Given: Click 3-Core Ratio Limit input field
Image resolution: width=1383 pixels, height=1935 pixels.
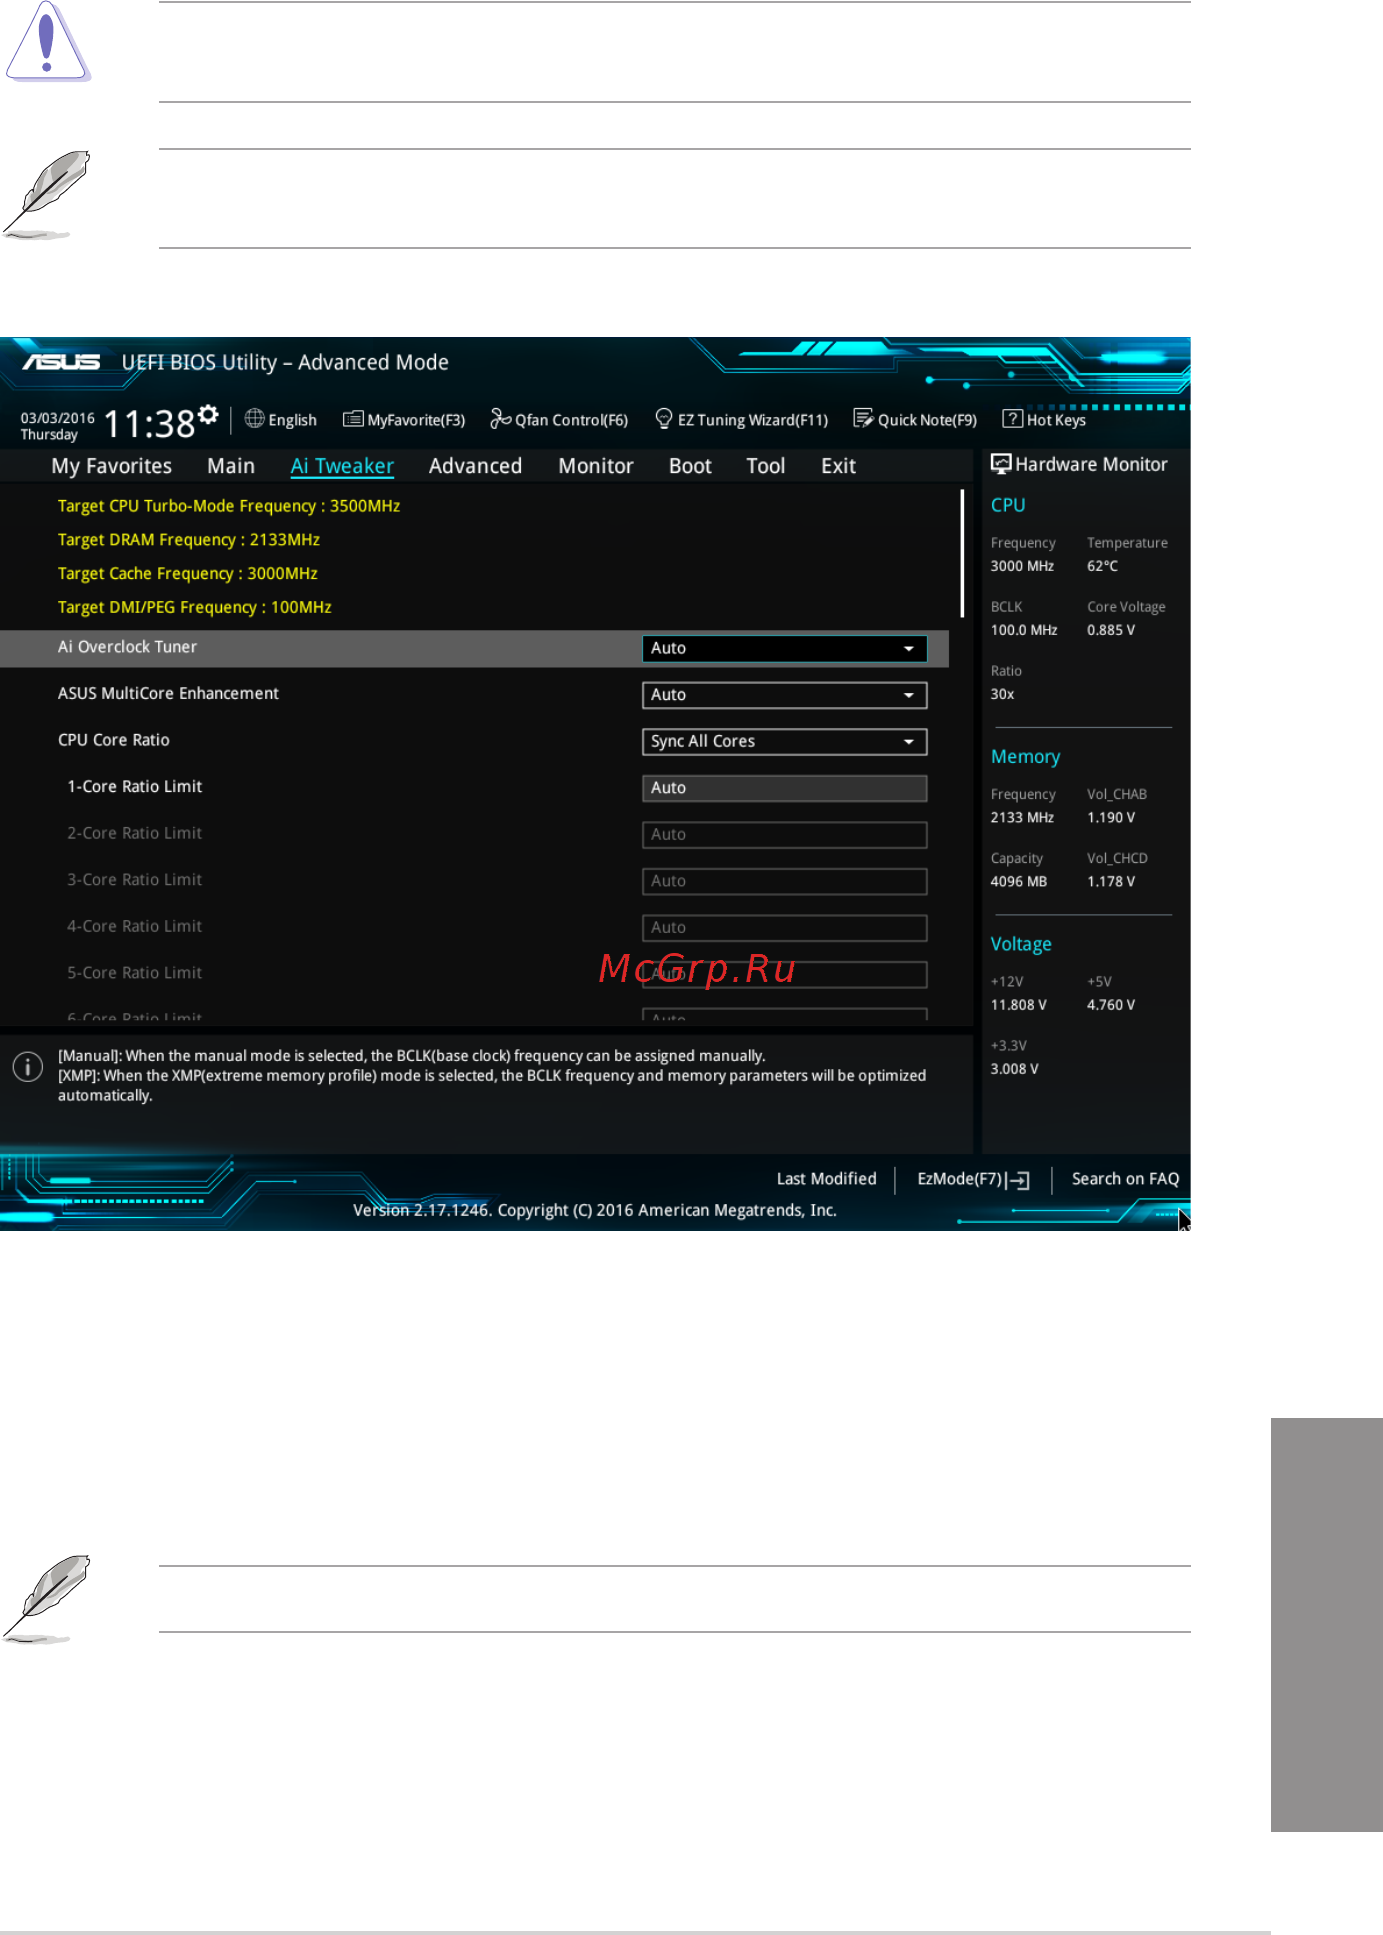Looking at the screenshot, I should 784,881.
